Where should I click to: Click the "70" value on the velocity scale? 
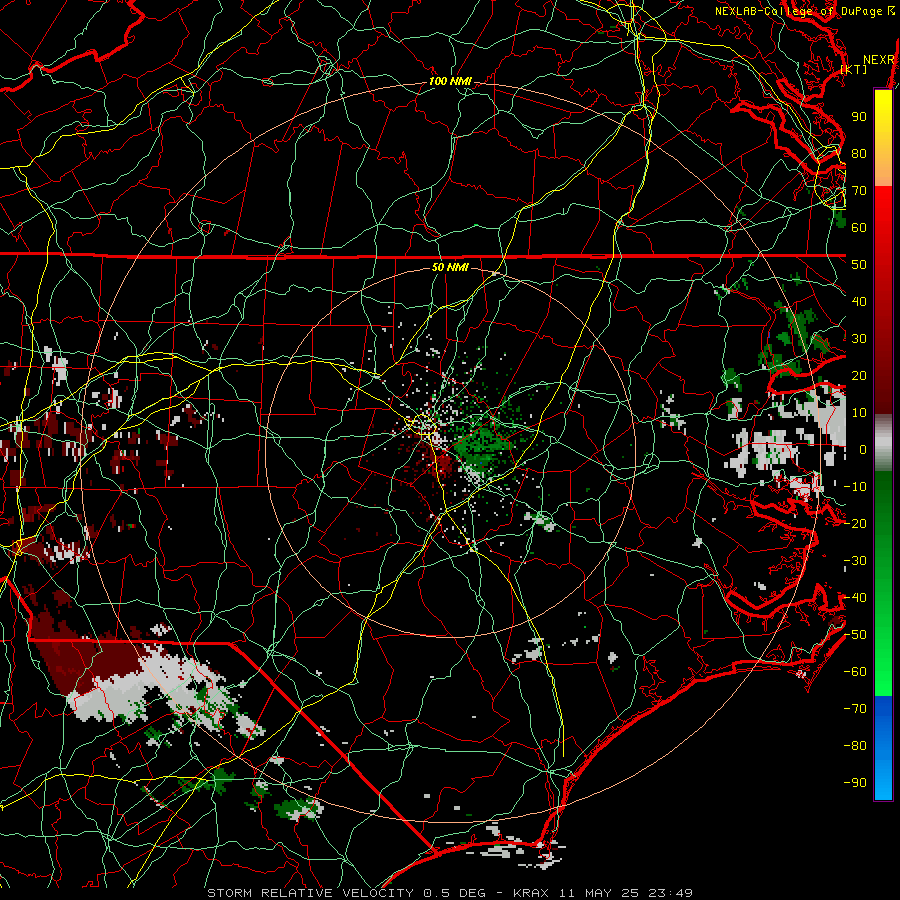click(x=859, y=191)
